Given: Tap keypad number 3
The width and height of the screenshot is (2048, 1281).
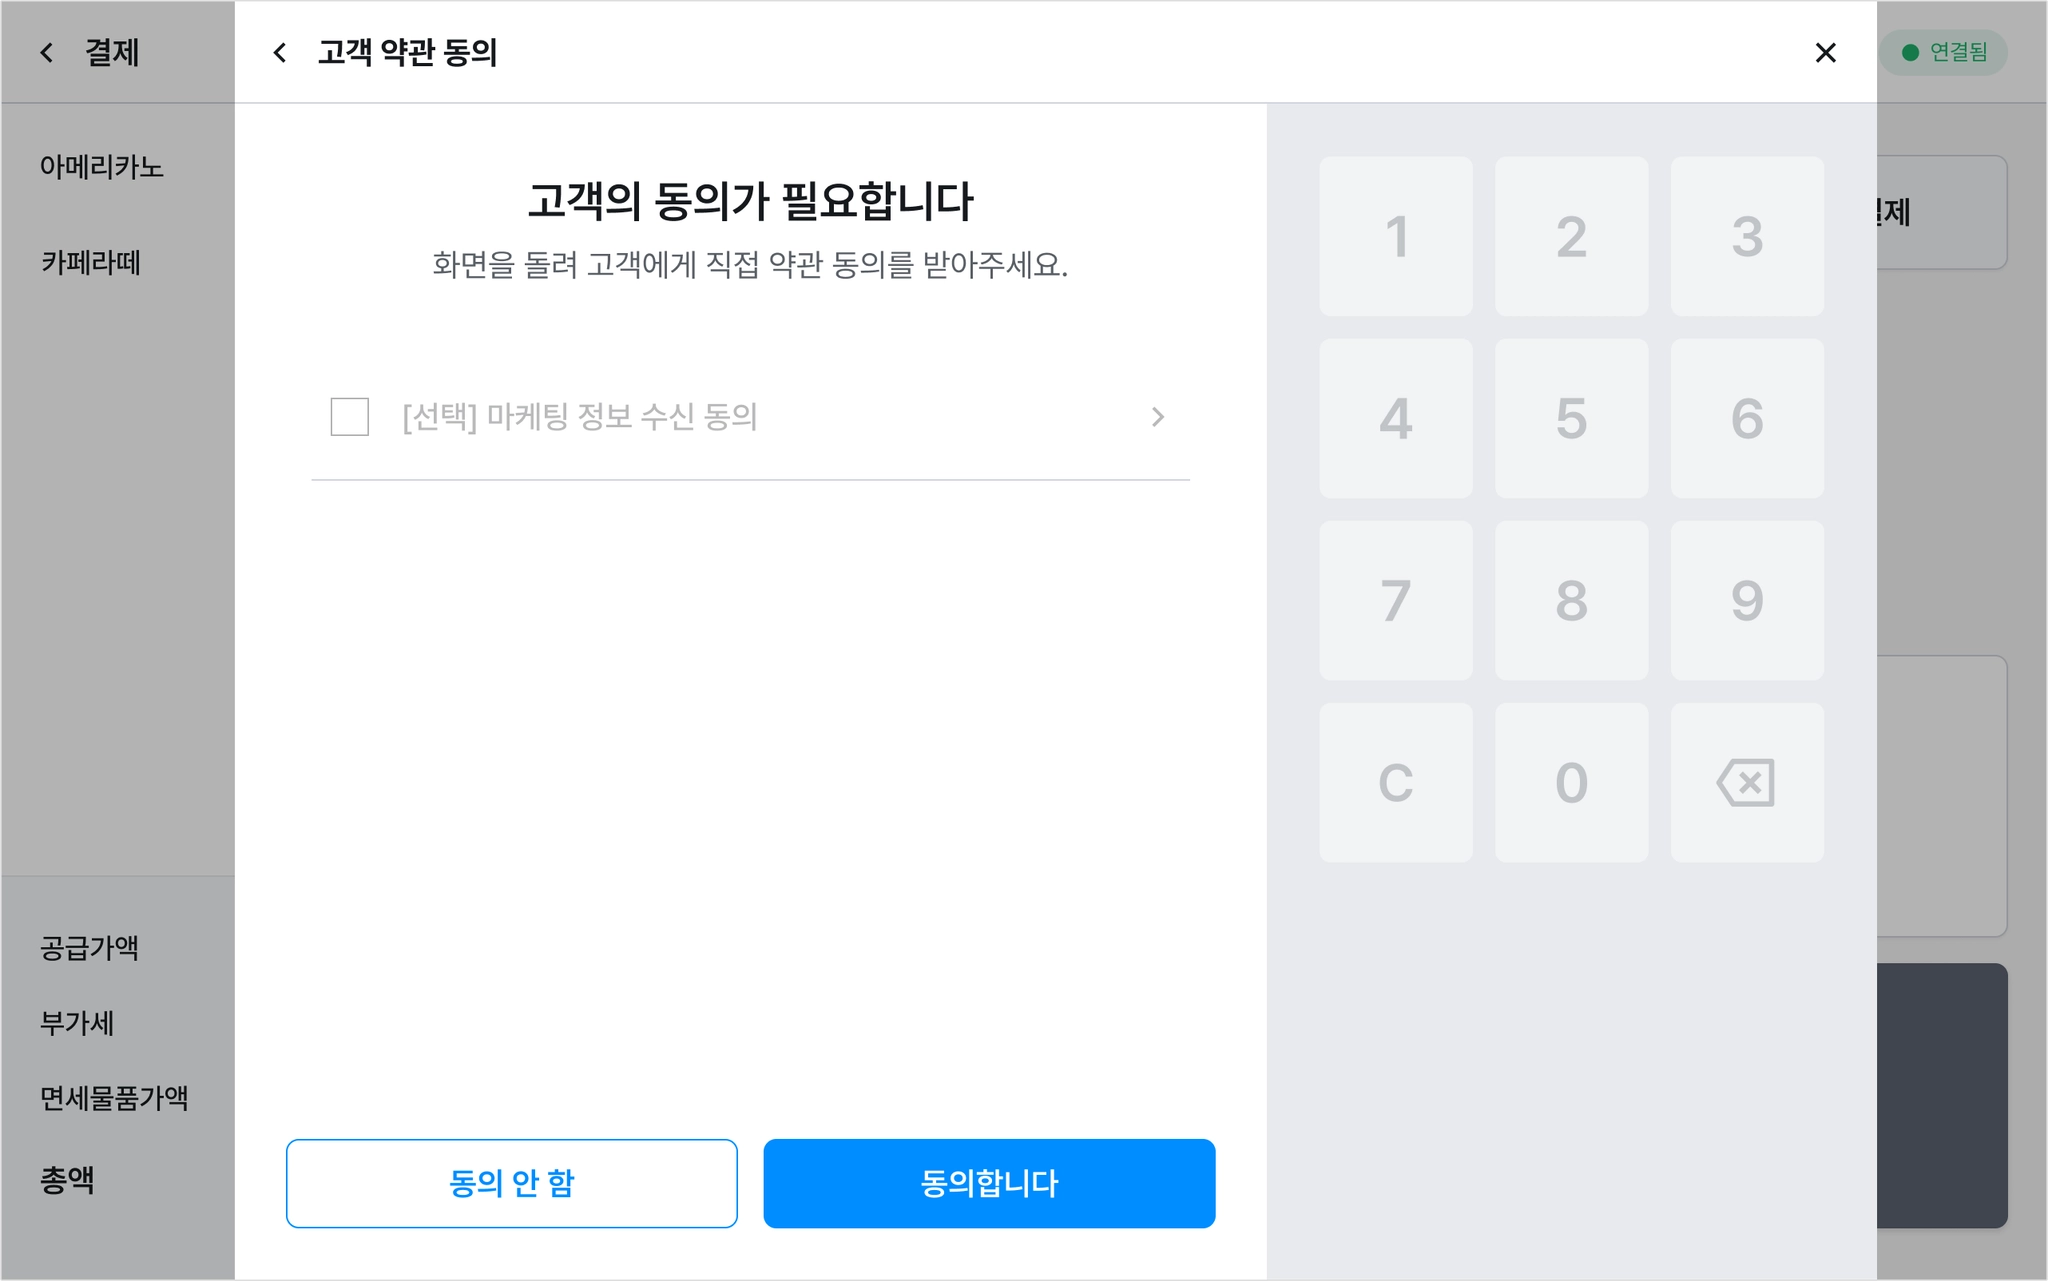Looking at the screenshot, I should (x=1747, y=236).
